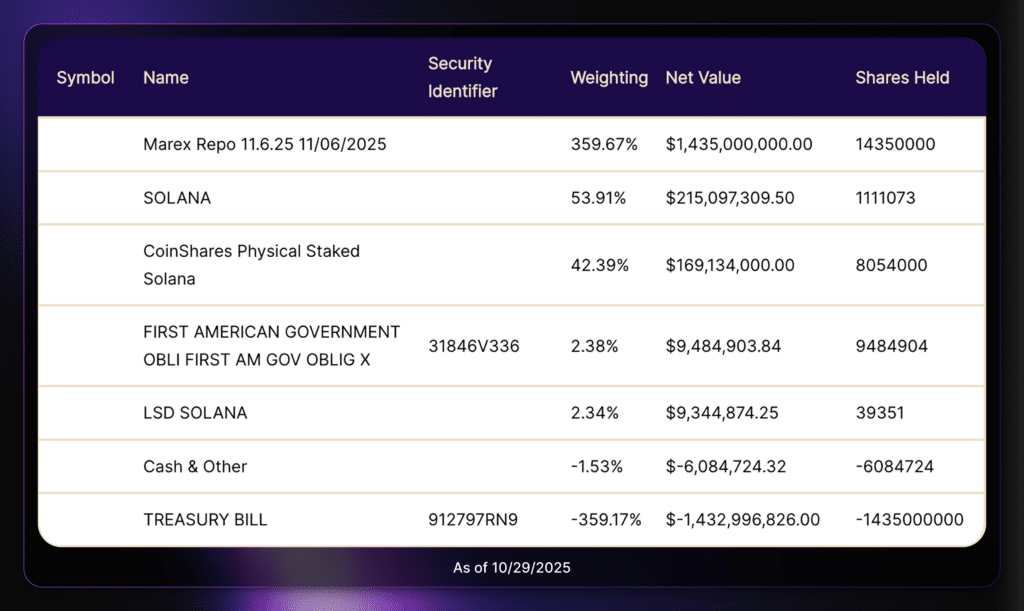Click the Symbol column header
Screen dimensions: 1024x611
pyautogui.click(x=85, y=77)
